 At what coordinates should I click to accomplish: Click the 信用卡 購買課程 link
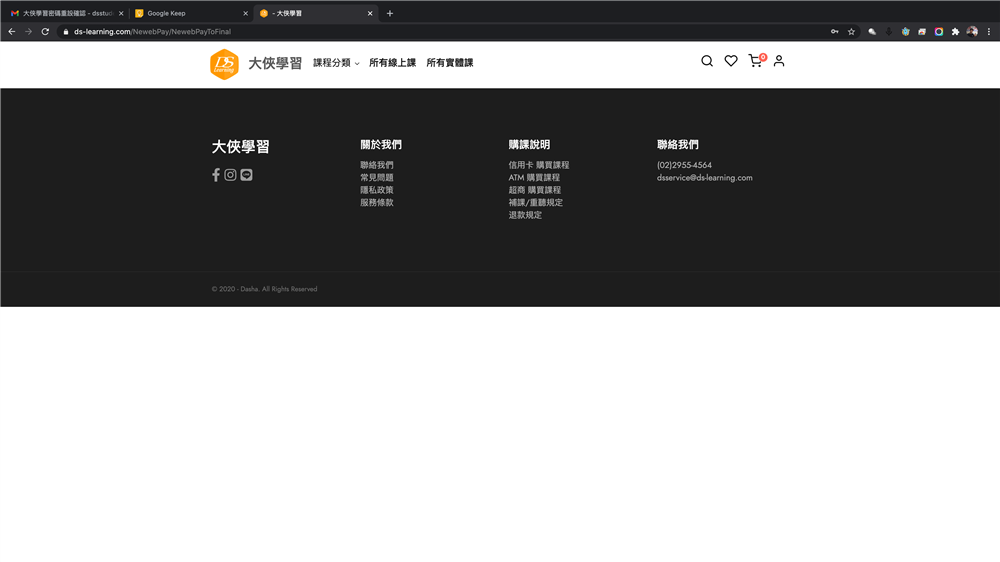pos(538,165)
